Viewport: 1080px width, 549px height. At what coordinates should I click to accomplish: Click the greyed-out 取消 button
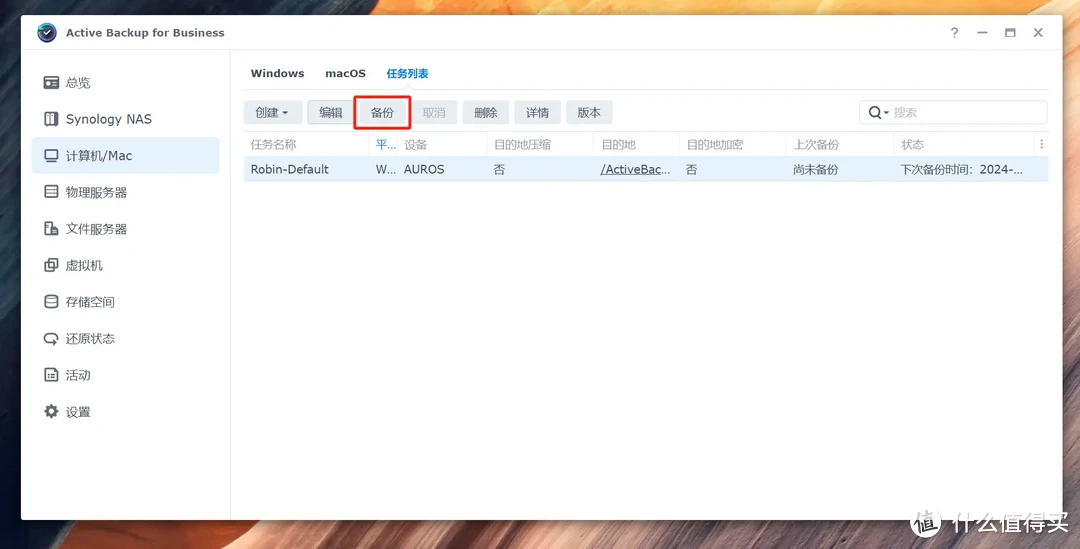(434, 112)
